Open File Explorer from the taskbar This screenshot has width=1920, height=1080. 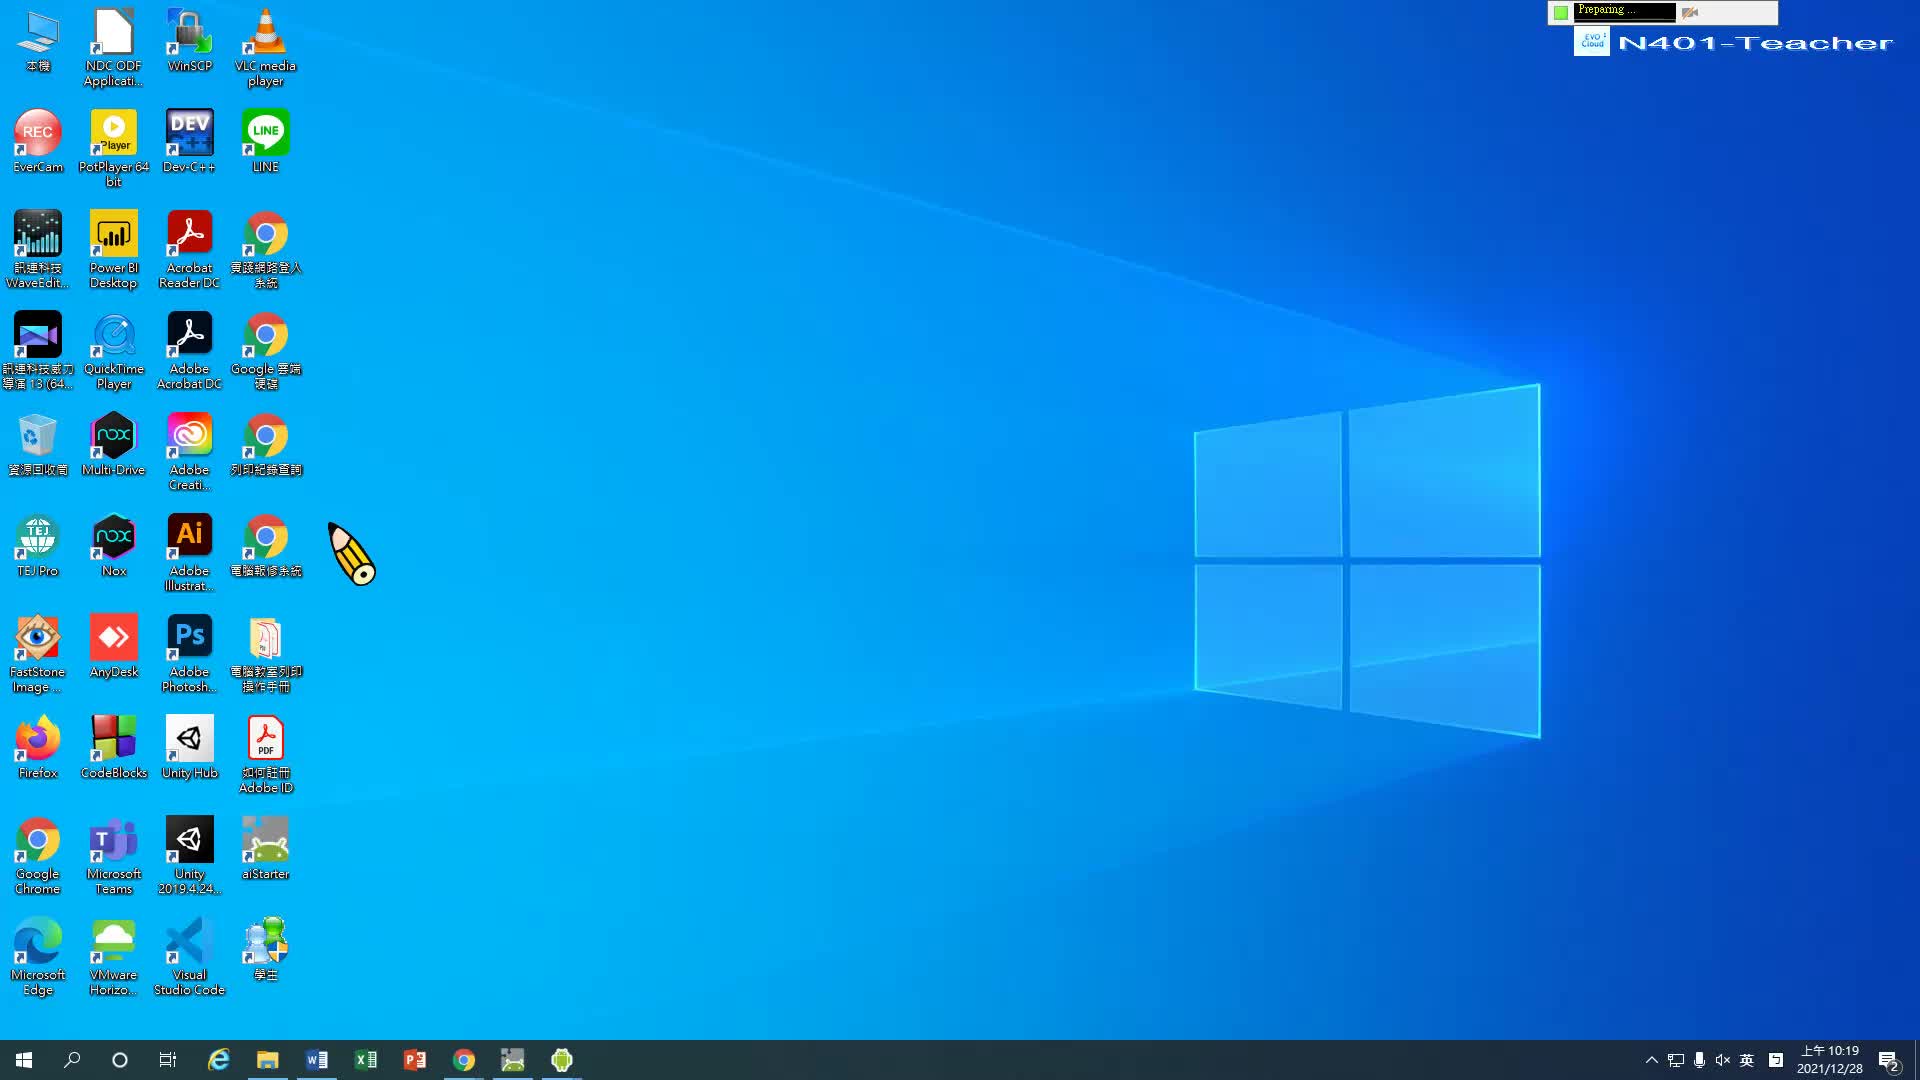tap(267, 1060)
